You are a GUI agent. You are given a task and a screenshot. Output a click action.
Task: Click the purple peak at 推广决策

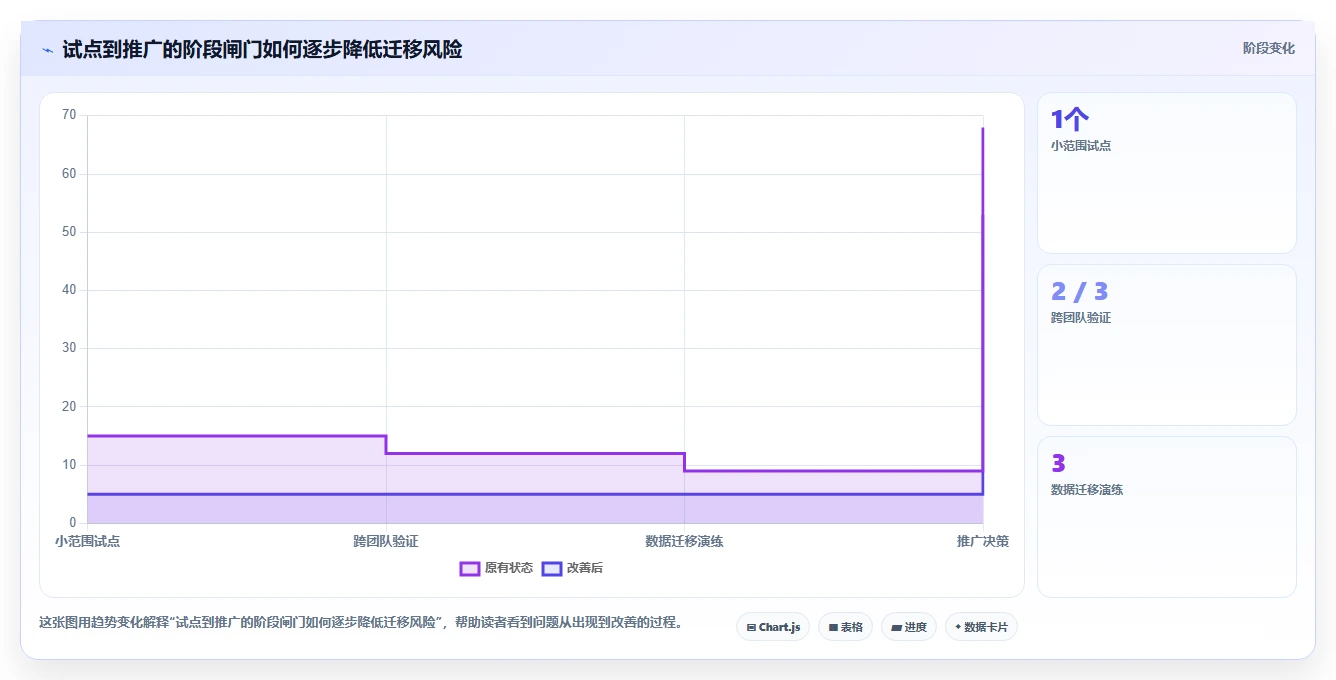coord(982,129)
